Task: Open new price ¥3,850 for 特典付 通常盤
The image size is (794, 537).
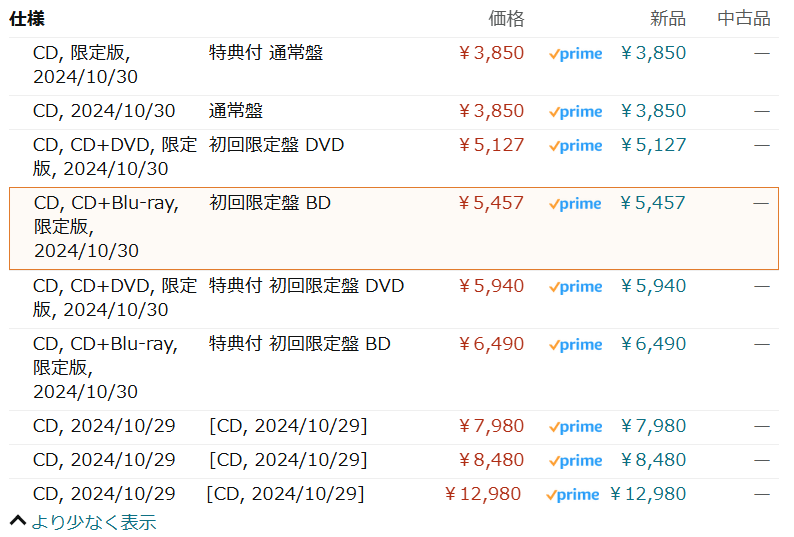Action: point(653,53)
